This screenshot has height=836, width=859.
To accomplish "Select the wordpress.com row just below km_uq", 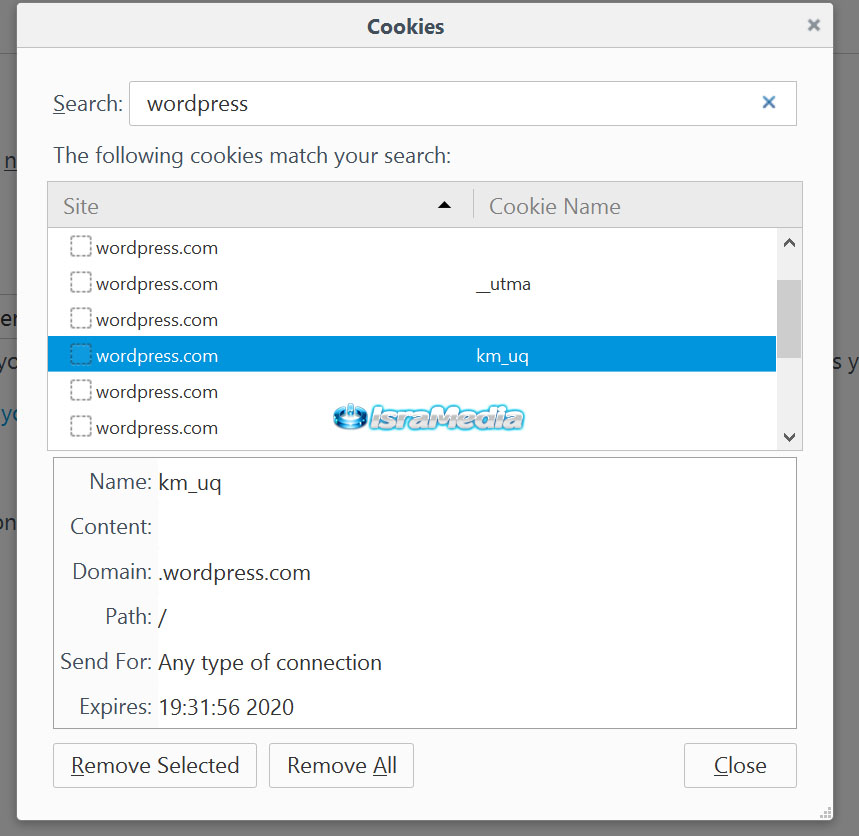I will 300,392.
